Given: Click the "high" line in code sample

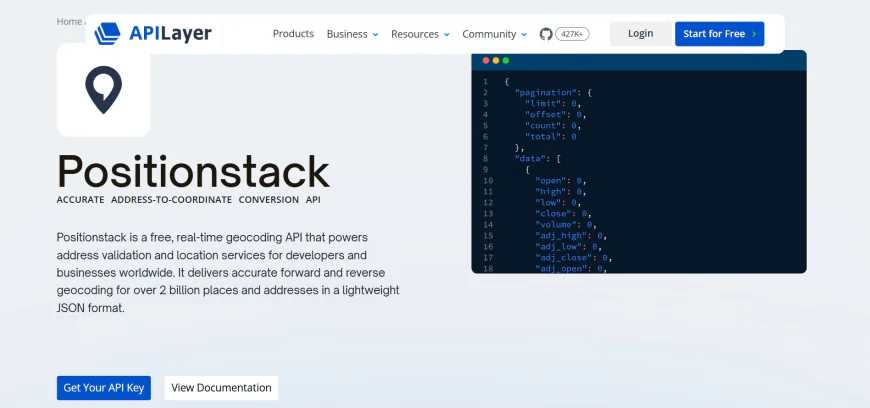Looking at the screenshot, I should tap(560, 192).
